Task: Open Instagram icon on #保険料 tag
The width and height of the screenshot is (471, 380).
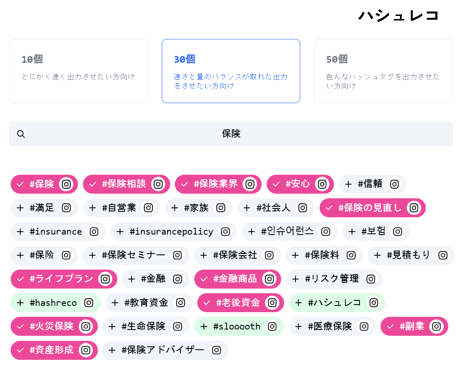Action: (351, 255)
